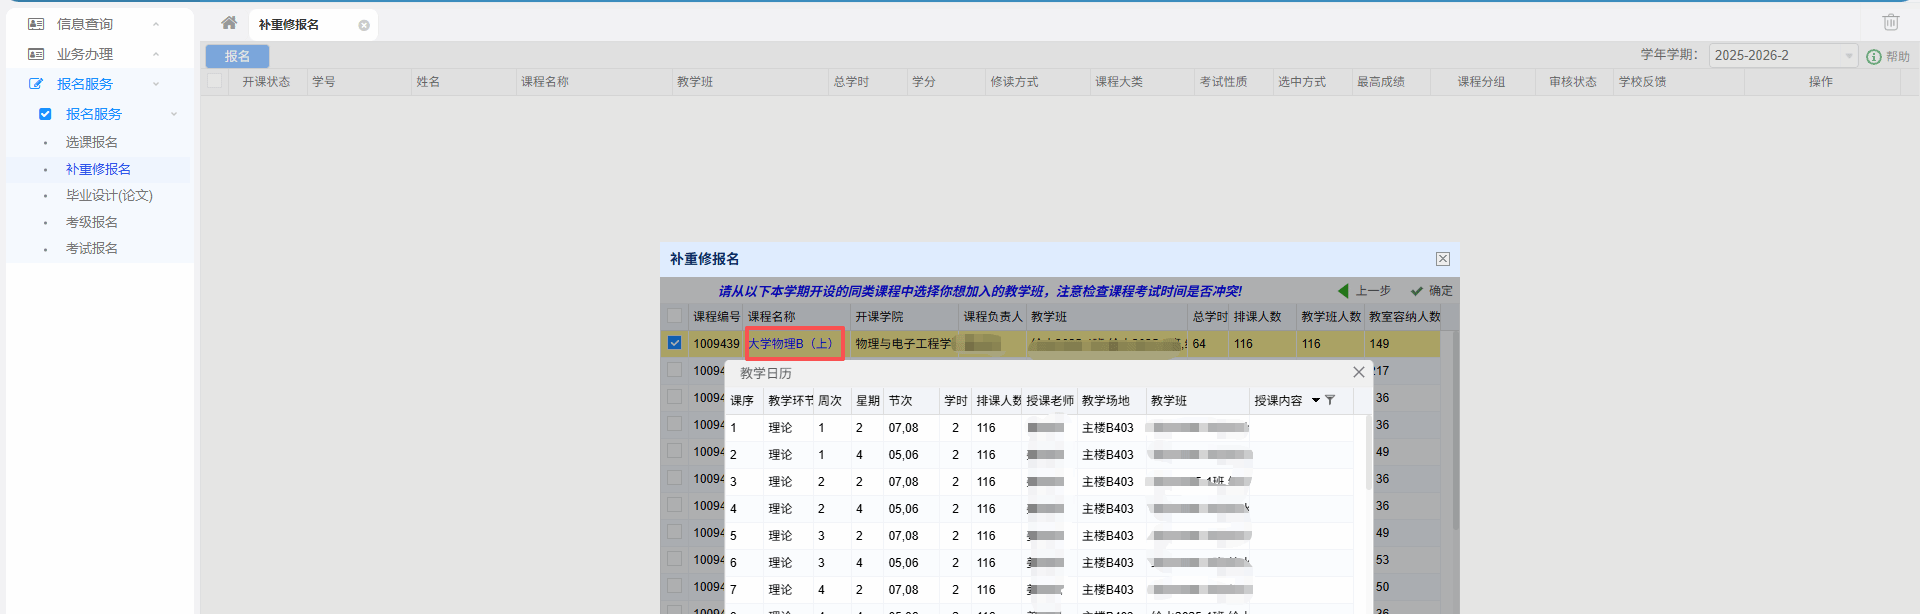Uncheck the selected course 1009439 checkbox

pyautogui.click(x=675, y=343)
